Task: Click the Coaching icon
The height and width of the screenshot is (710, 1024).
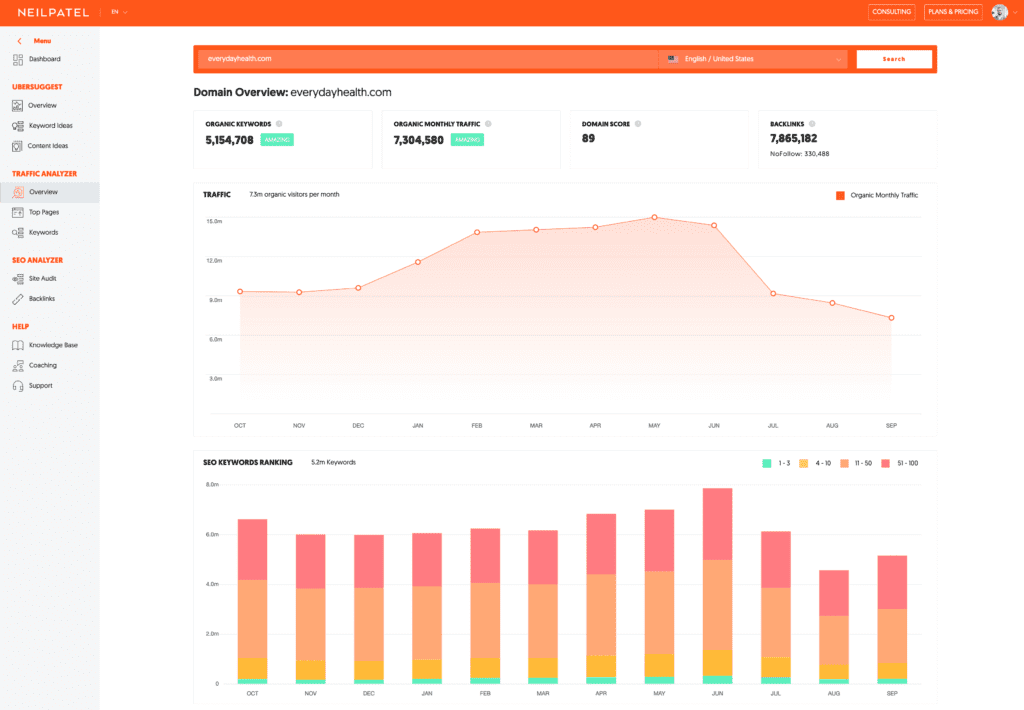Action: click(x=18, y=366)
